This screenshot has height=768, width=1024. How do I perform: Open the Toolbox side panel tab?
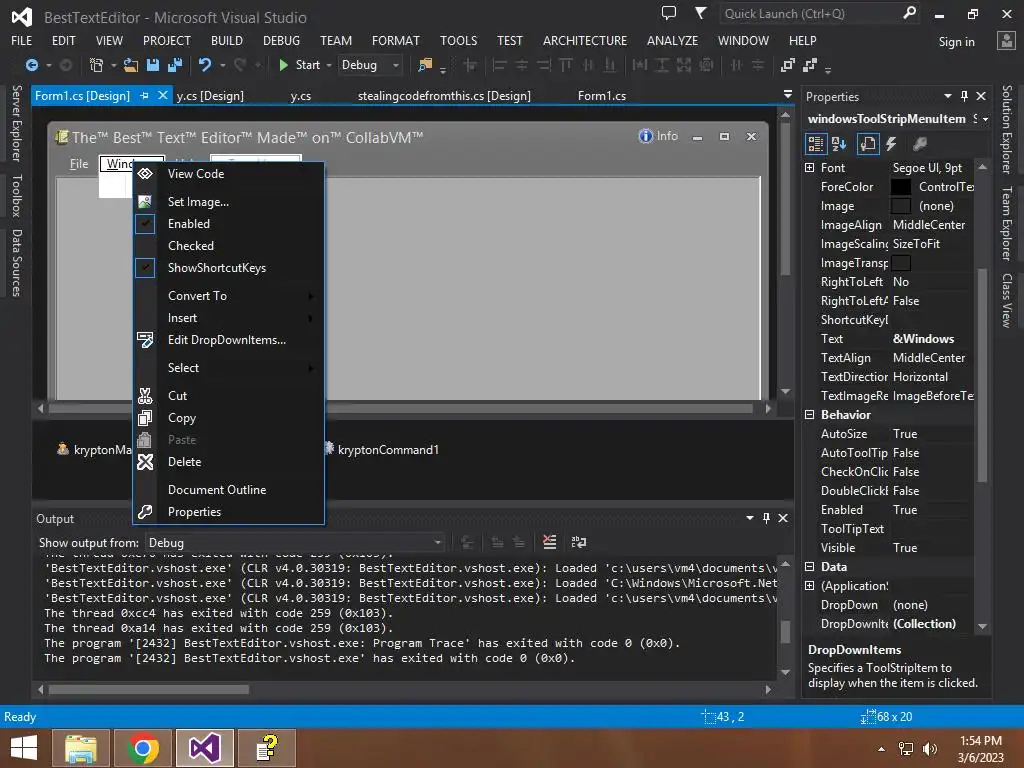click(x=16, y=195)
